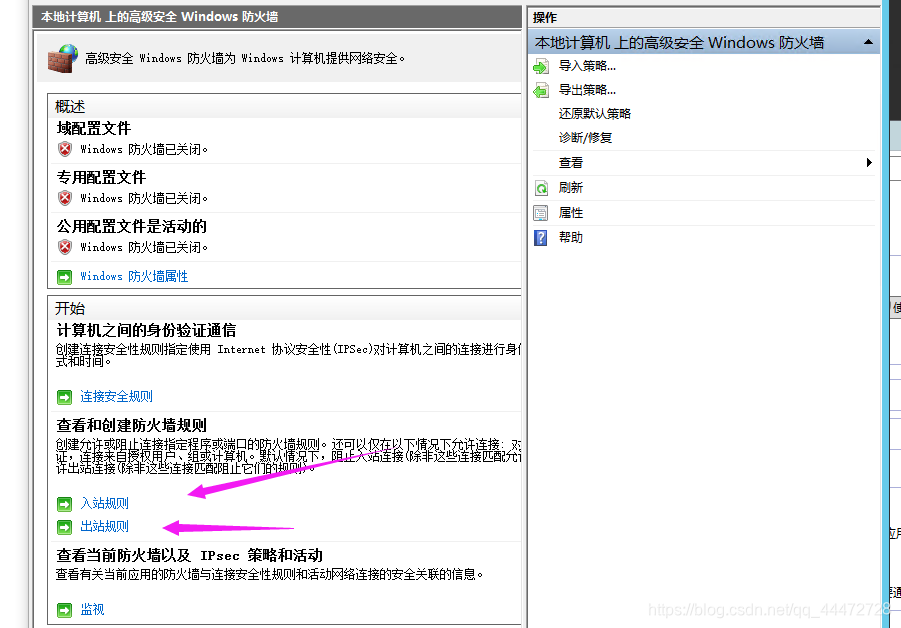Screen dimensions: 901x628
Task: Click green arrow icon beside 入站规则
Action: click(x=64, y=504)
